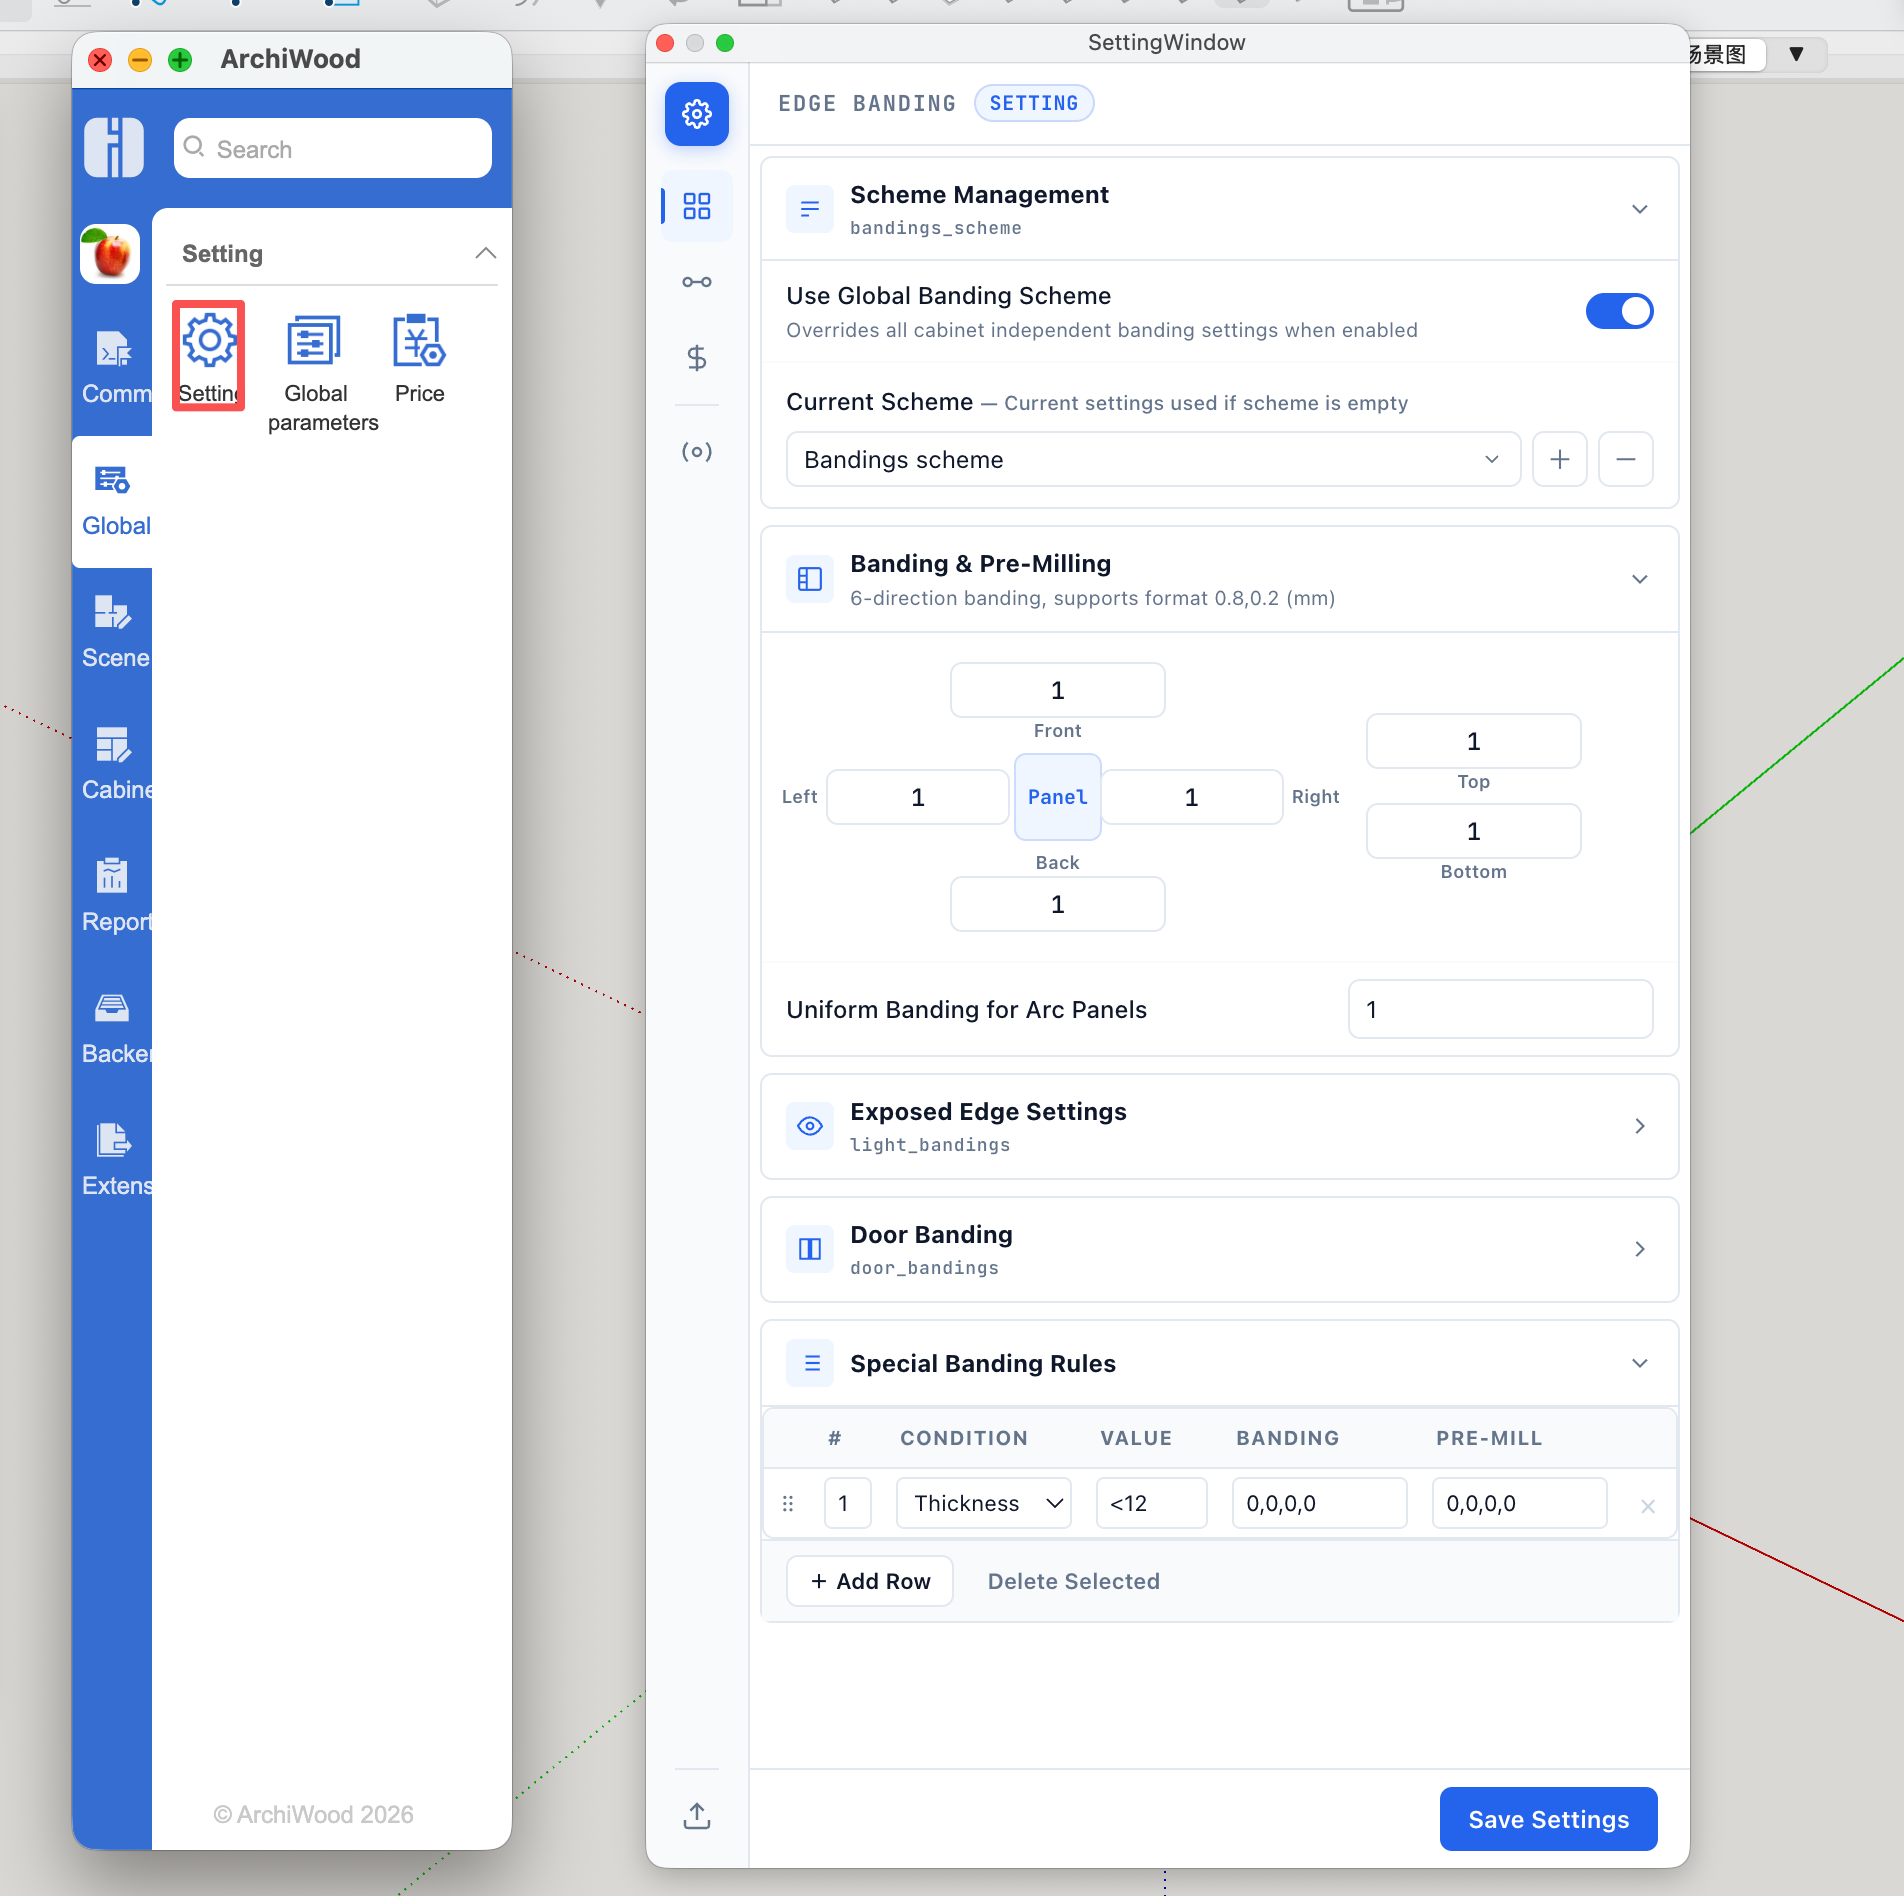The width and height of the screenshot is (1904, 1896).
Task: Collapse the Scheme Management section
Action: click(1640, 209)
